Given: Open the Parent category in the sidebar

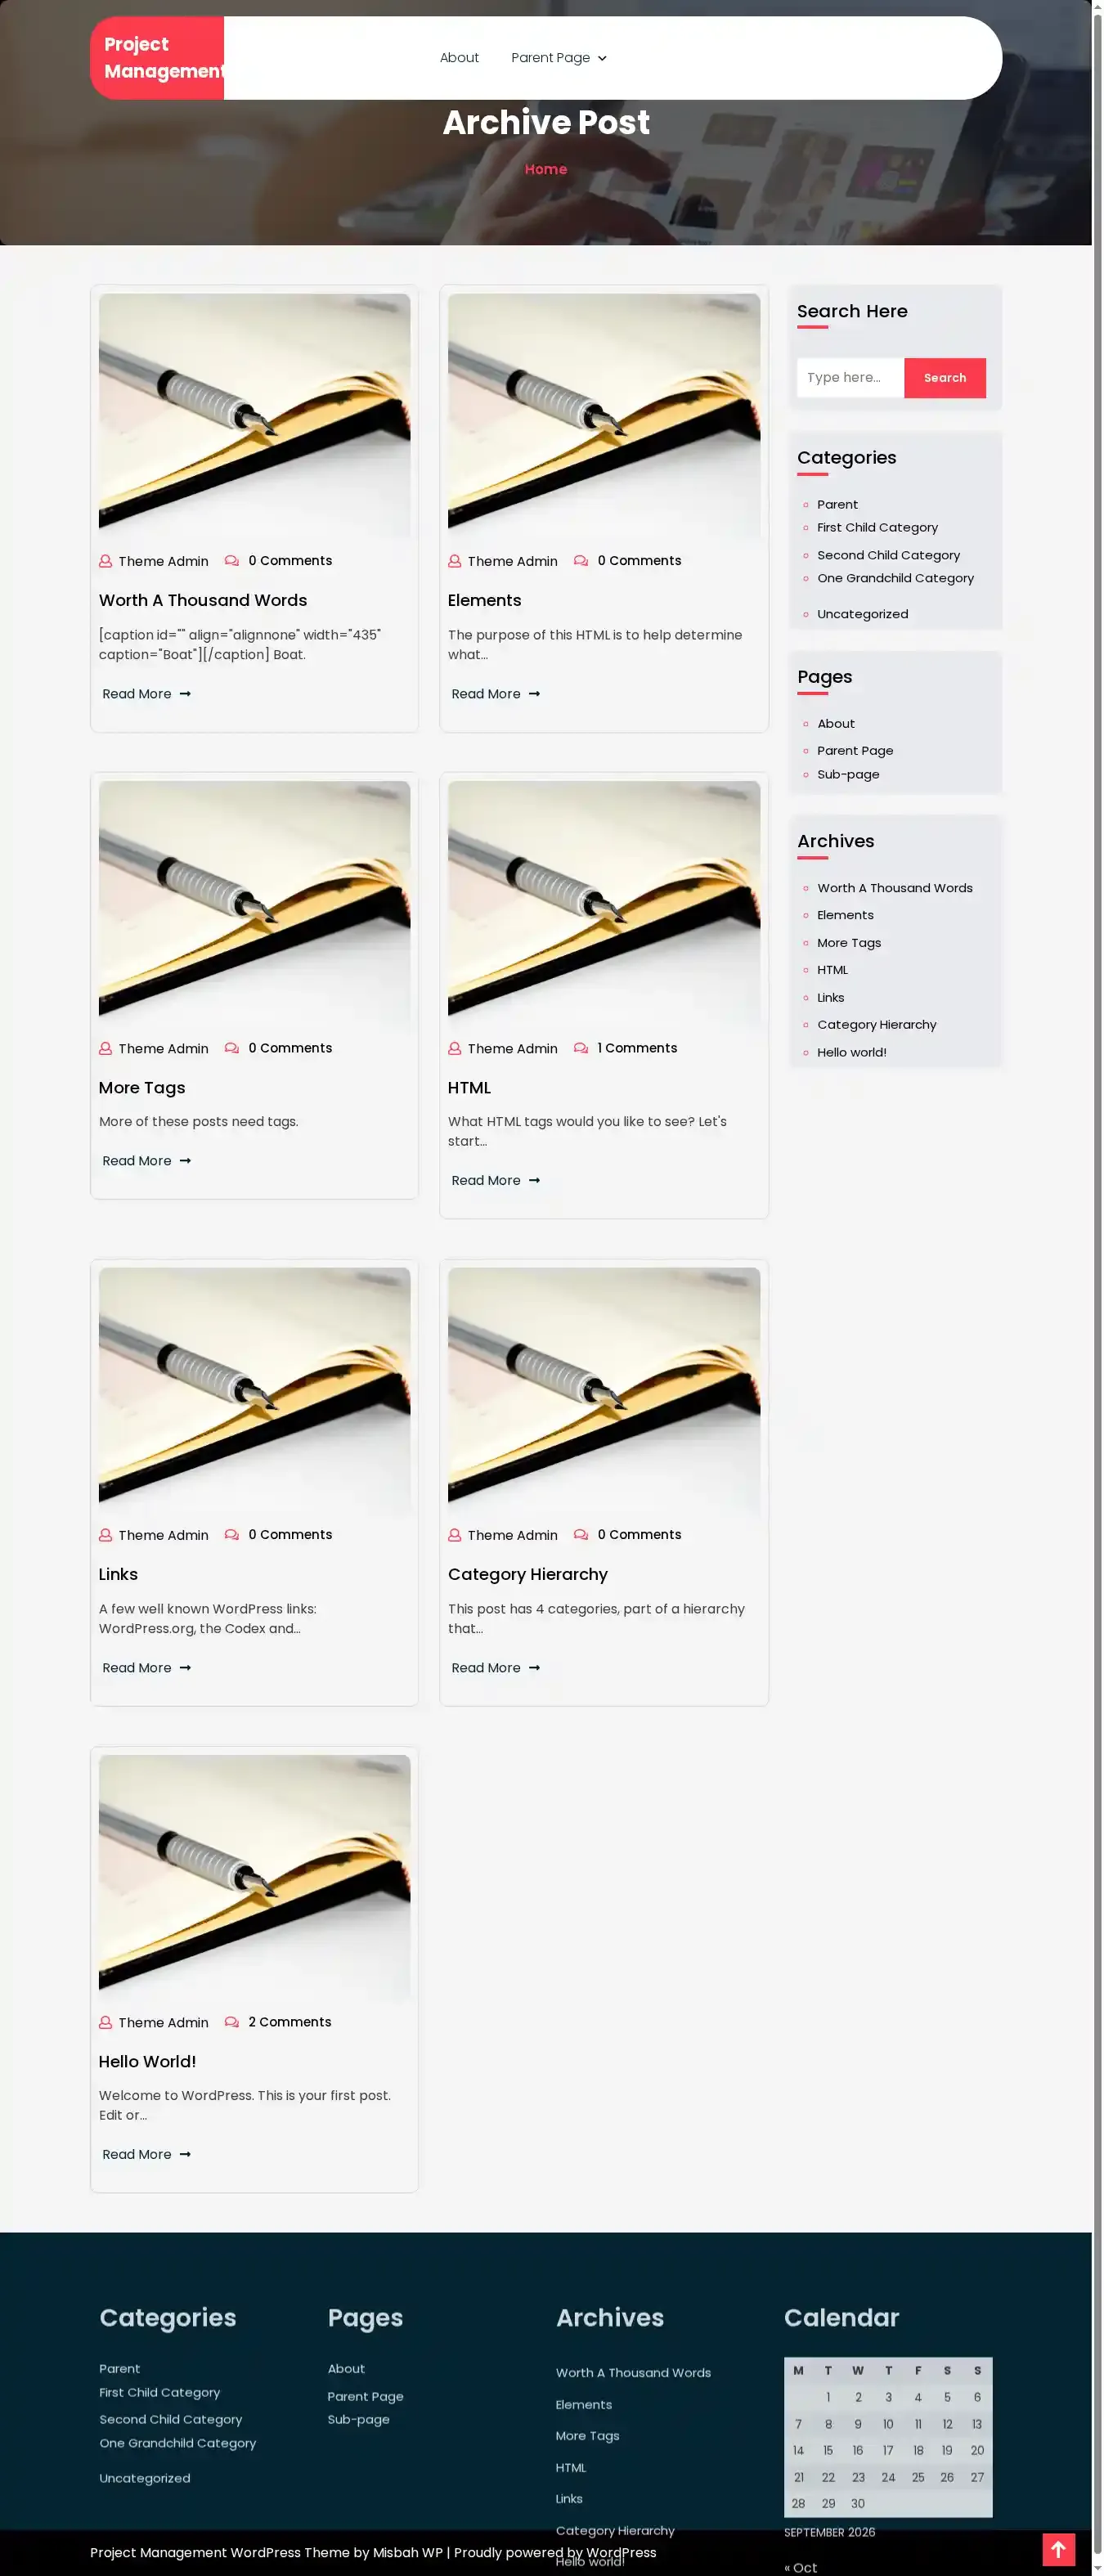Looking at the screenshot, I should click(x=837, y=505).
